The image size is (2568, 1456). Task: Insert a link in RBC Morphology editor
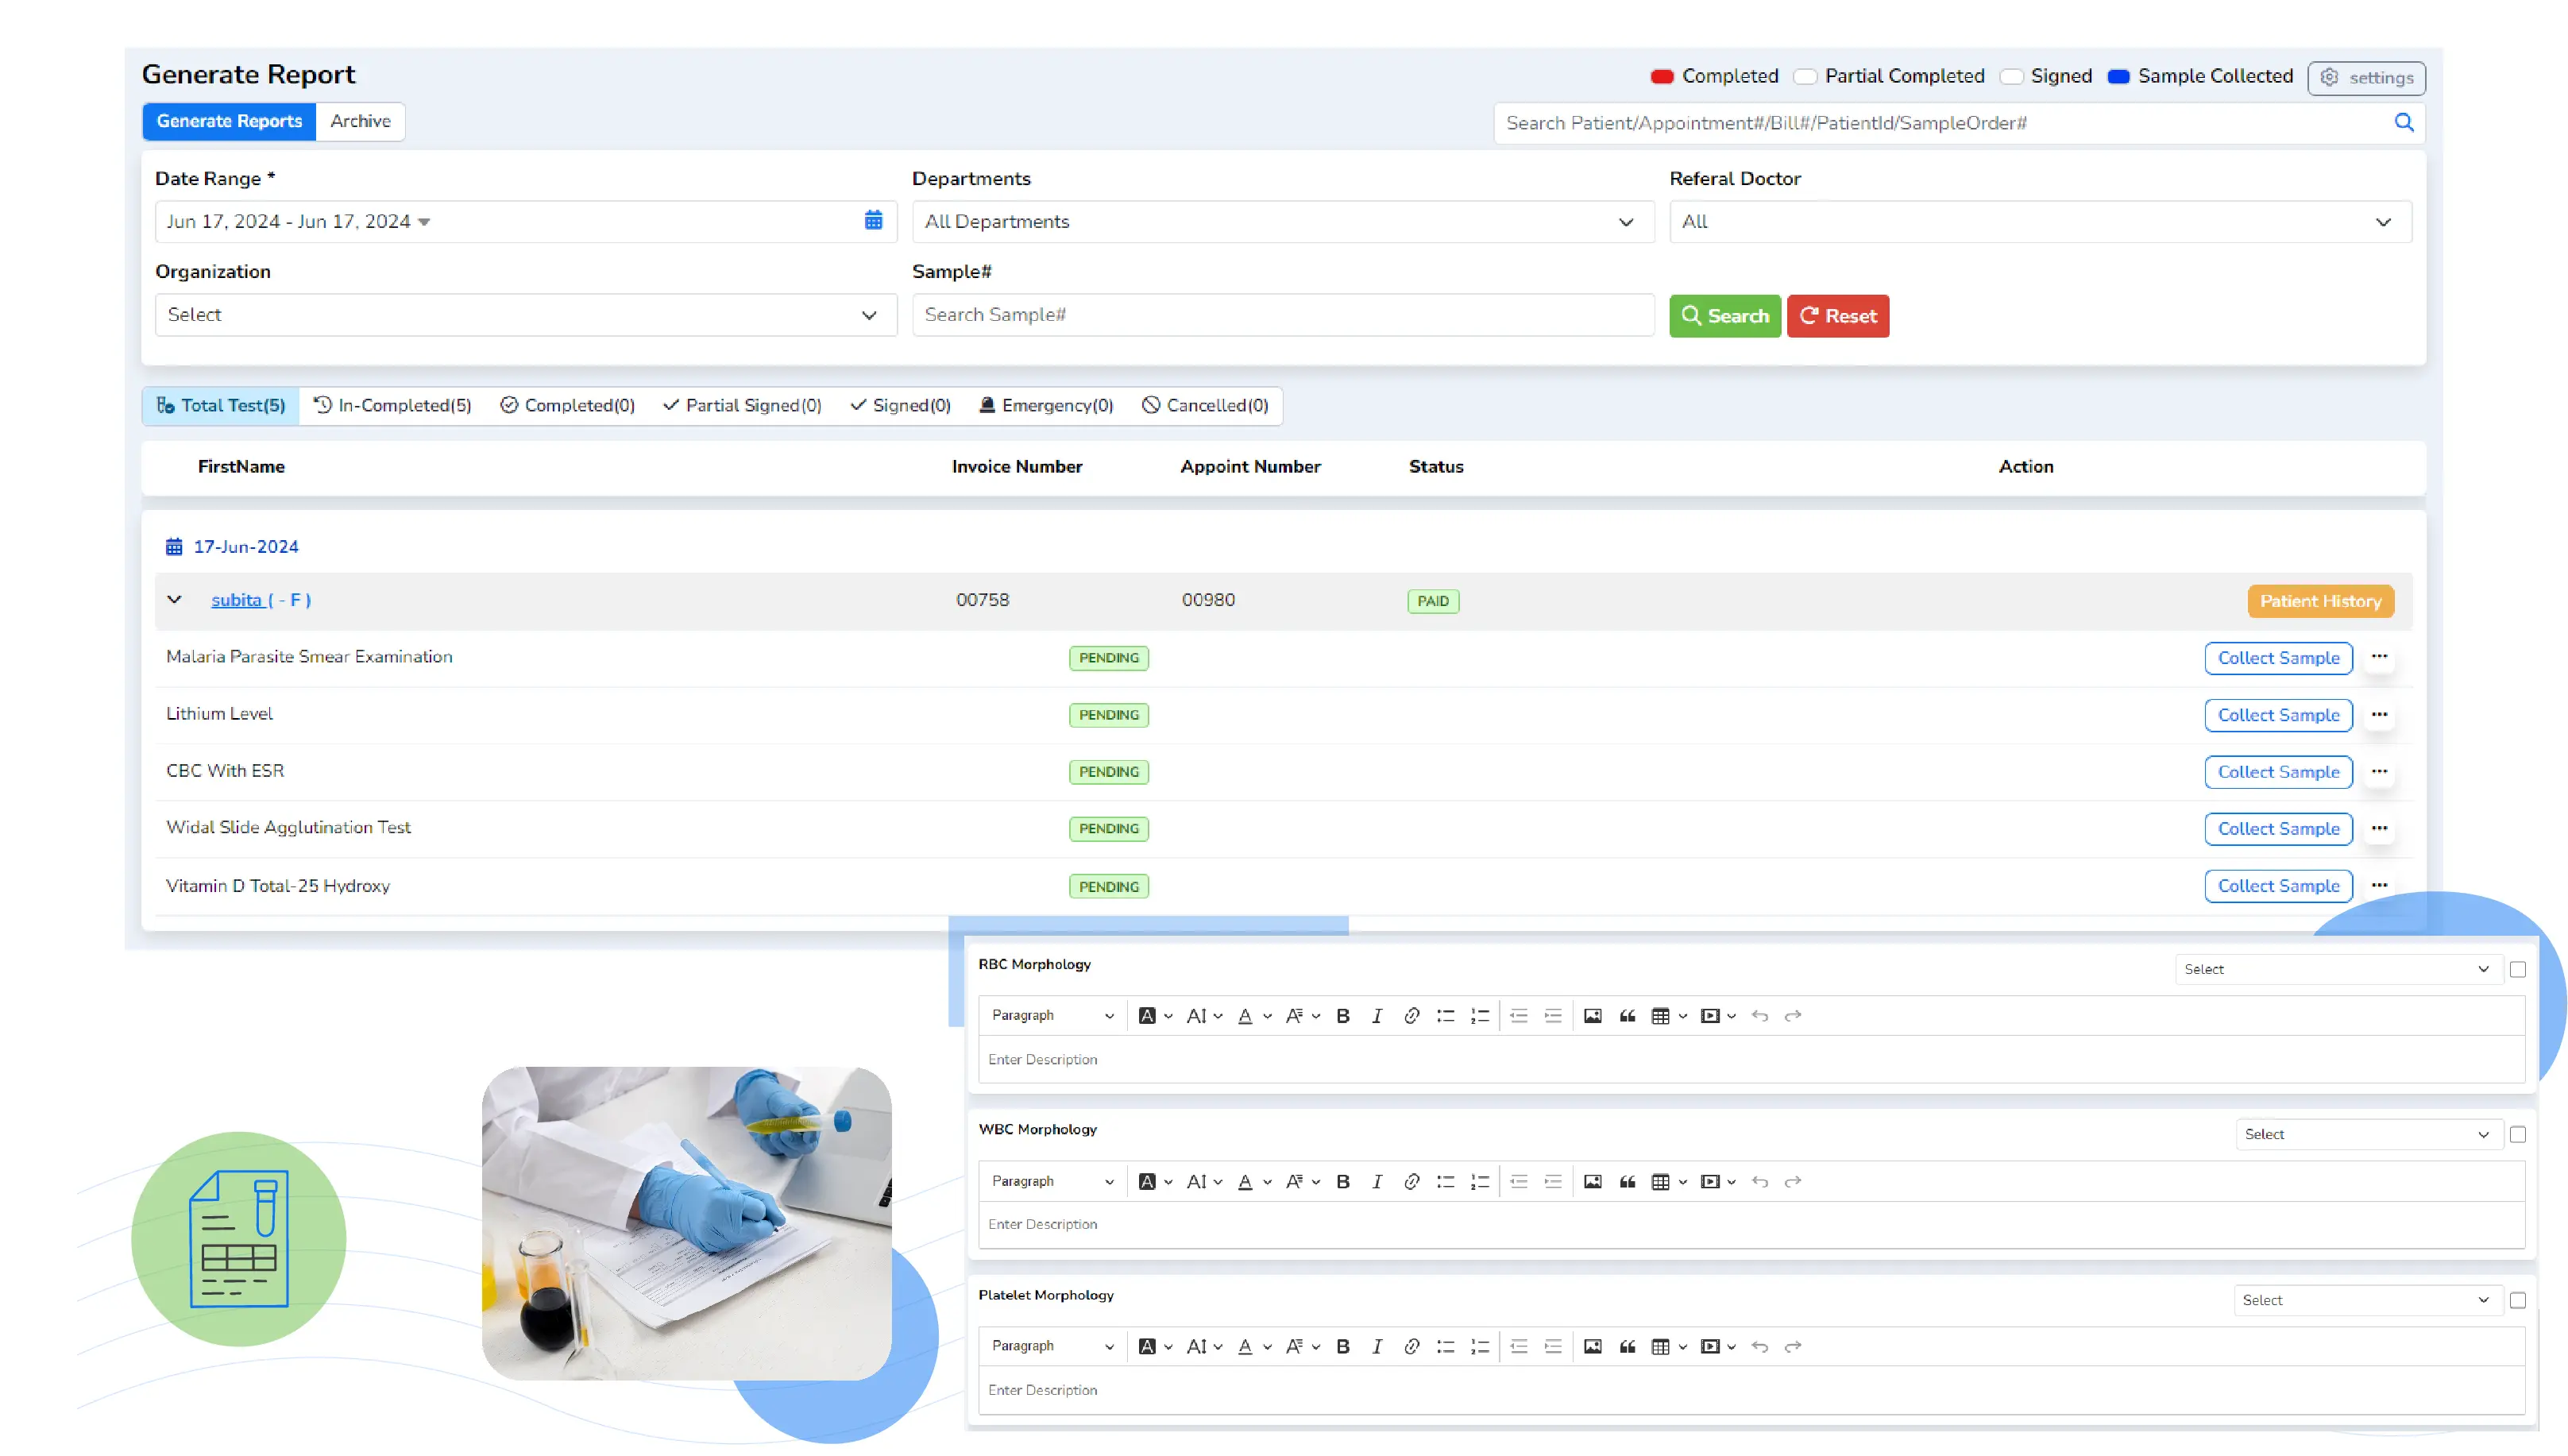1411,1016
